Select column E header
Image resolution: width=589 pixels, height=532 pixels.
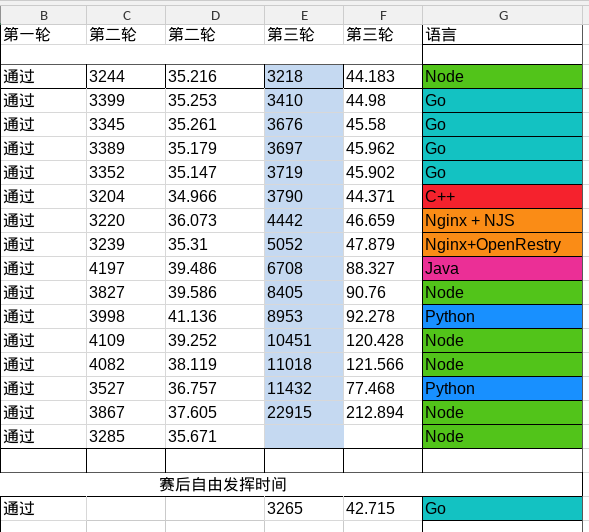click(304, 15)
